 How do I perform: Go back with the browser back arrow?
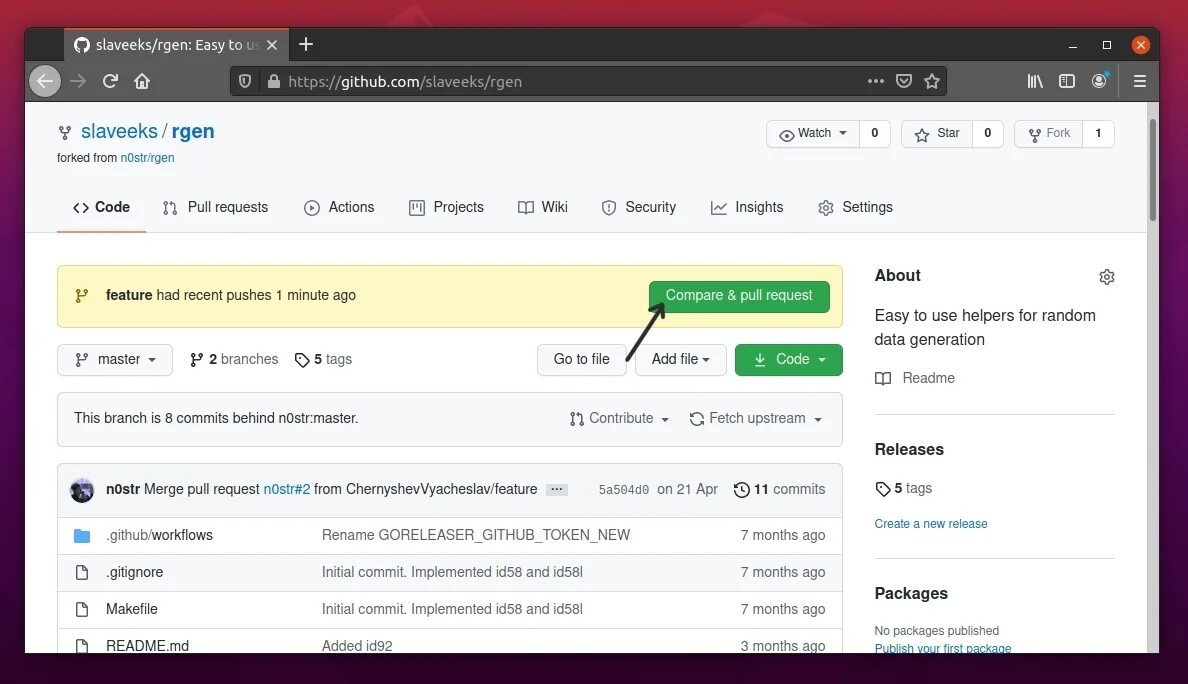click(x=45, y=81)
